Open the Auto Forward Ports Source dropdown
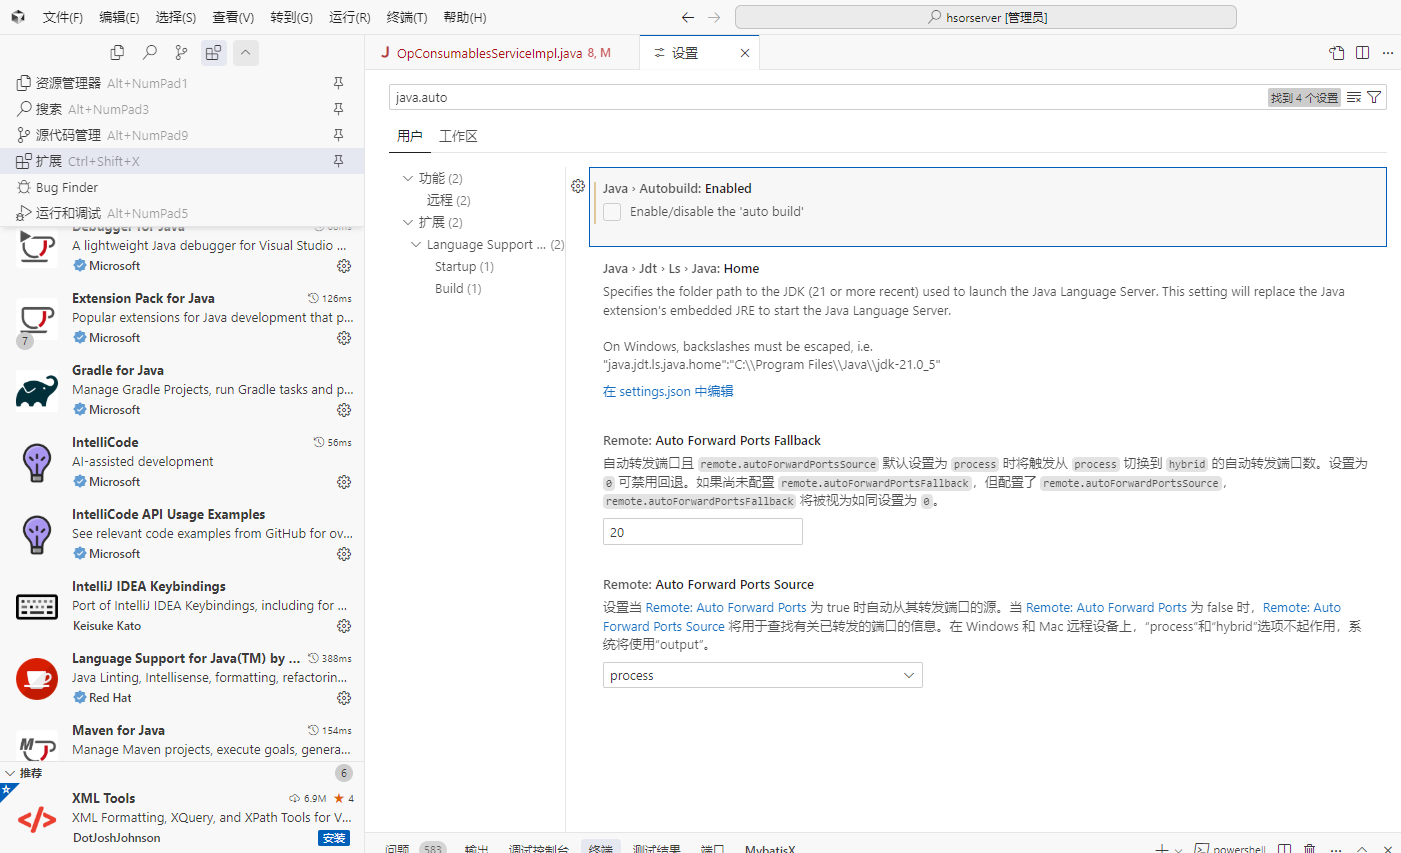Image resolution: width=1401 pixels, height=853 pixels. tap(762, 675)
